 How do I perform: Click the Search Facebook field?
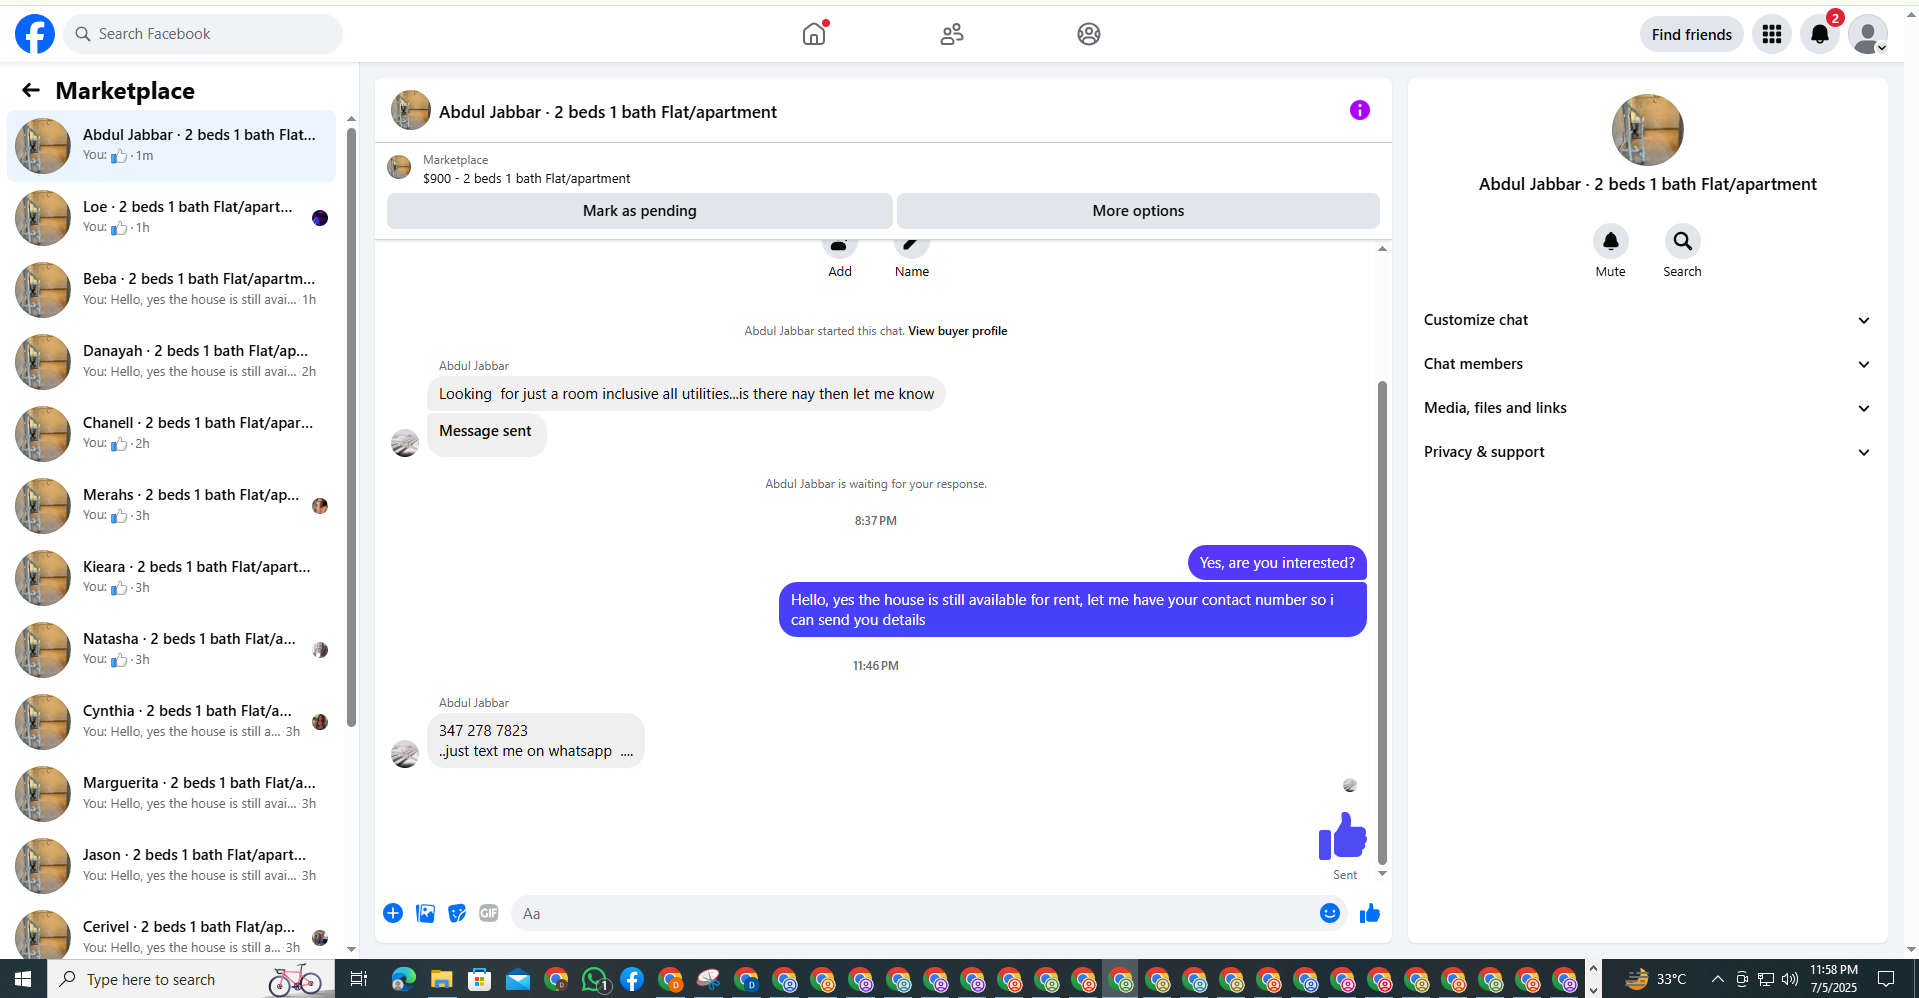coord(204,34)
